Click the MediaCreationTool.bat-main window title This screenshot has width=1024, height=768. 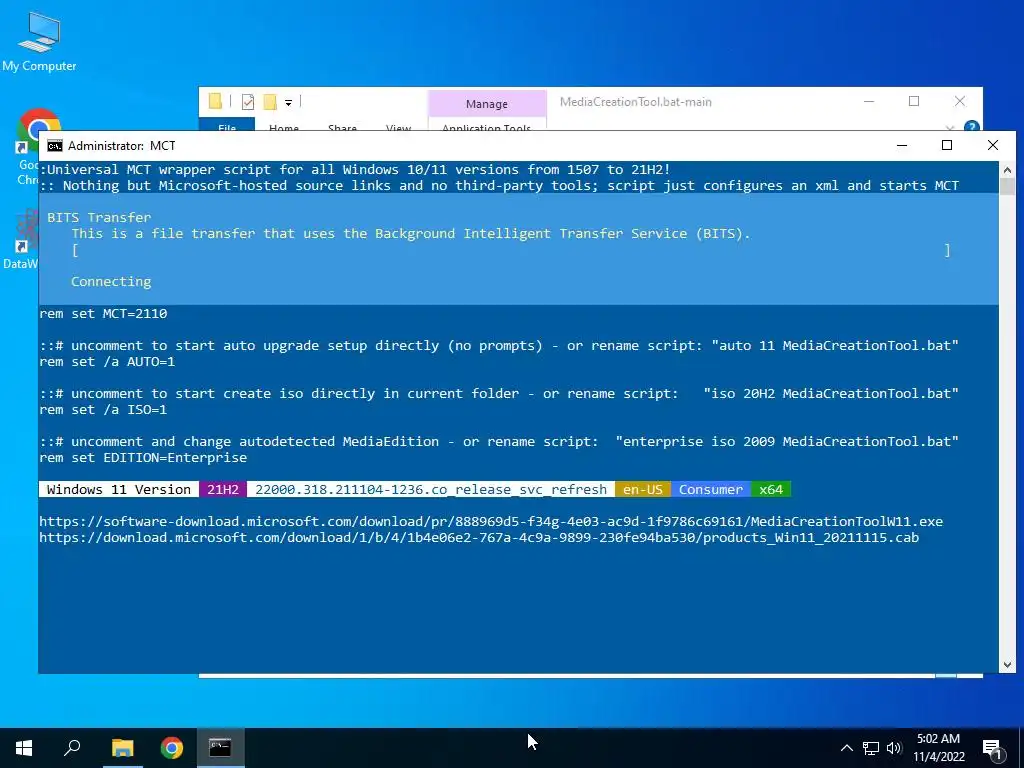click(x=635, y=102)
